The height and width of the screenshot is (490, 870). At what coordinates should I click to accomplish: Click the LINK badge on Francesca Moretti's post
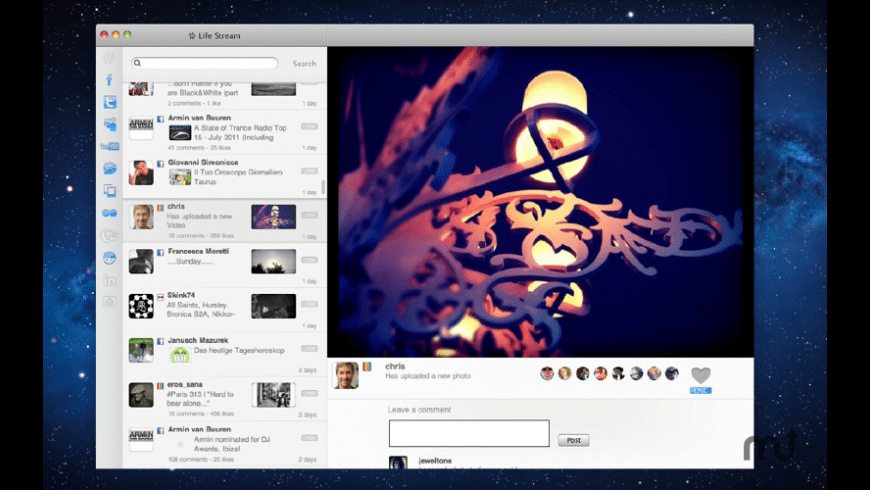(310, 260)
